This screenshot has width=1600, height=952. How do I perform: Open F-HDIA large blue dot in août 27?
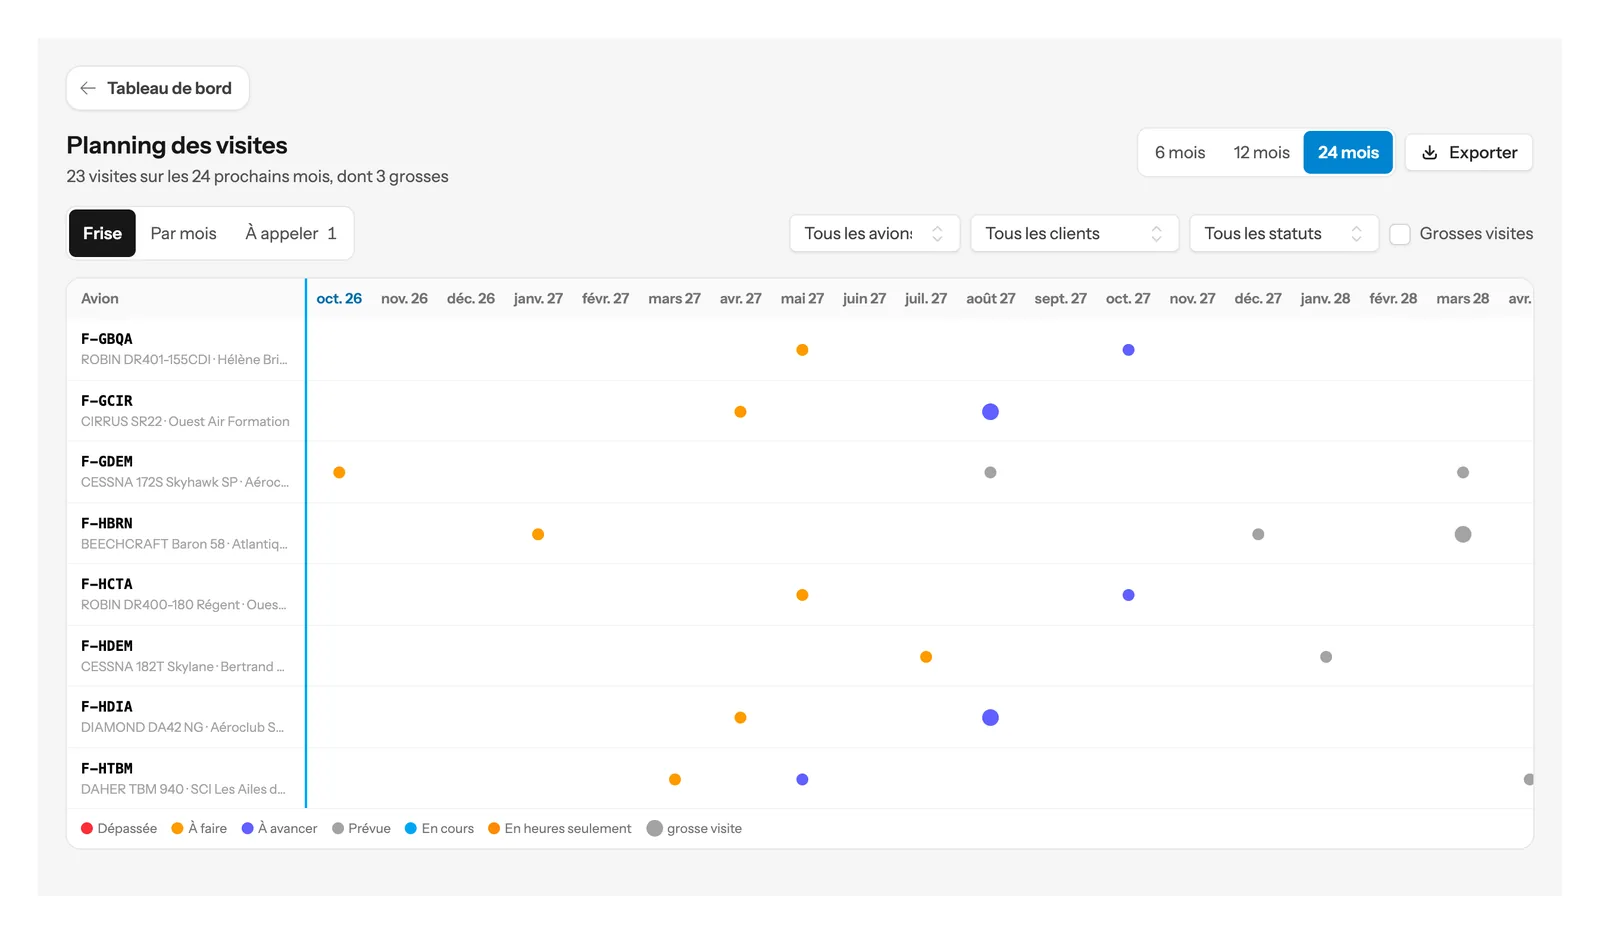[x=990, y=718]
